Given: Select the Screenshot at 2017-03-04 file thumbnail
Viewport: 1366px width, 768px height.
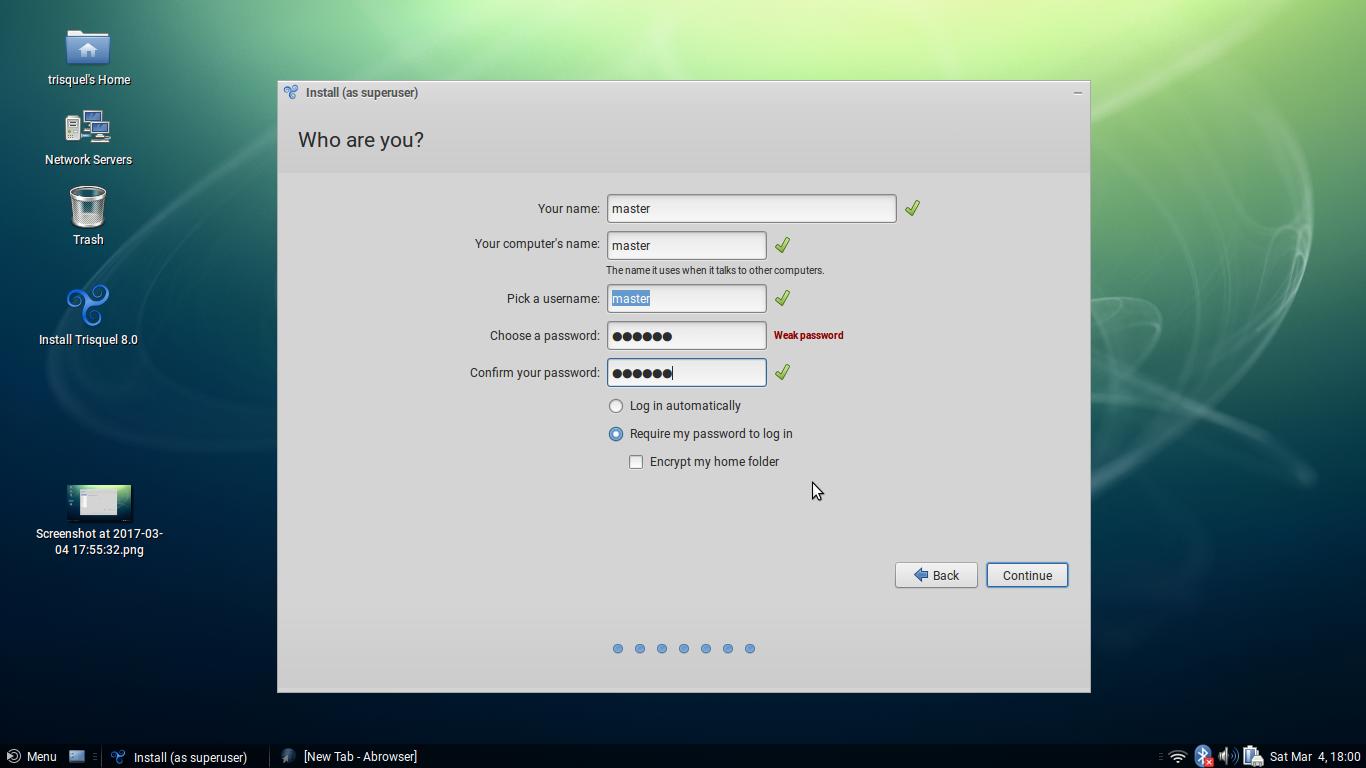Looking at the screenshot, I should [99, 503].
